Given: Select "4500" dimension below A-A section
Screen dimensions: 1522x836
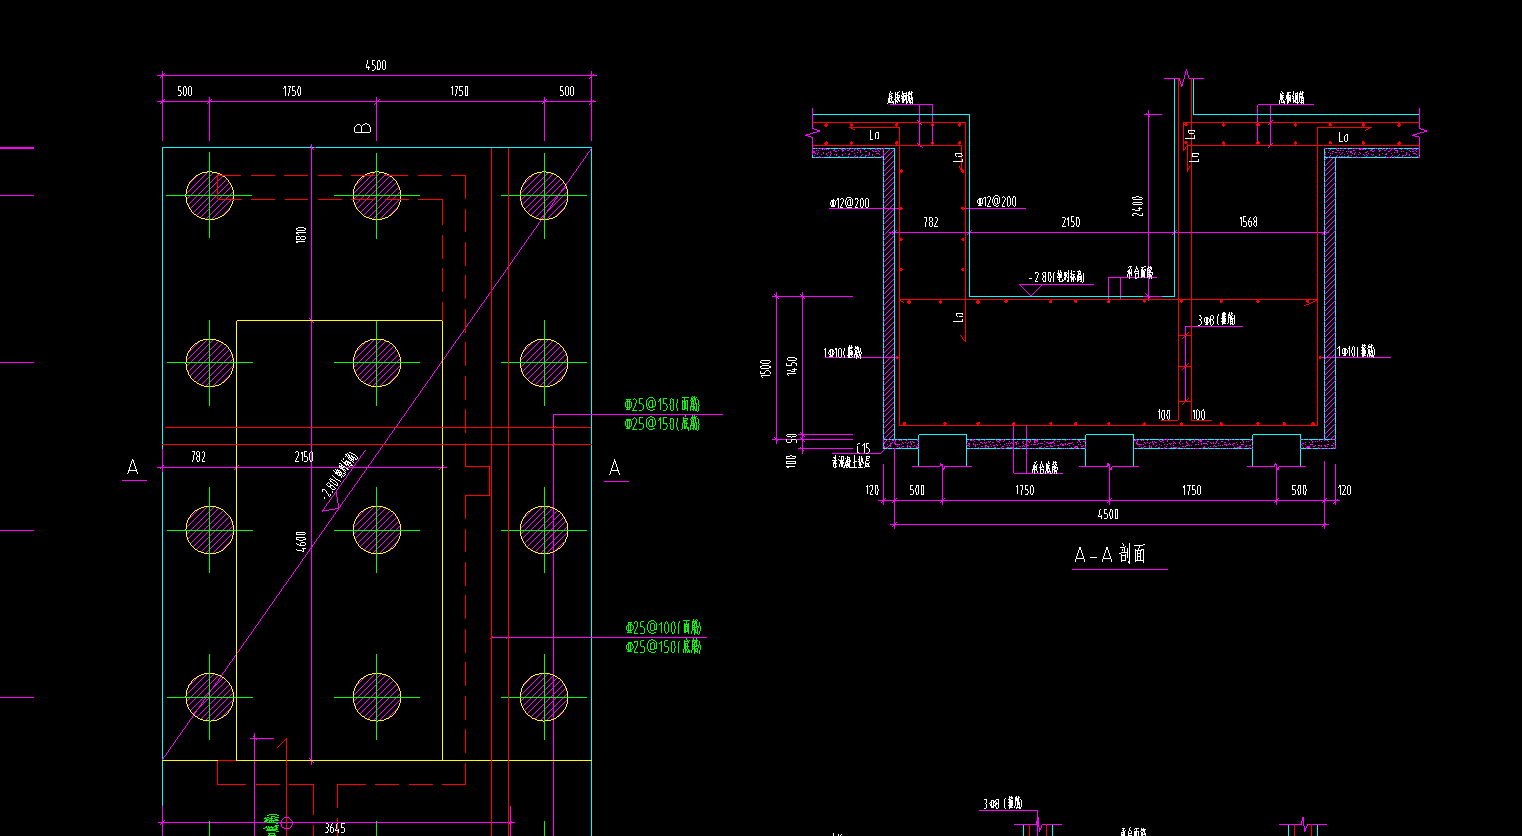Looking at the screenshot, I should click(1108, 514).
